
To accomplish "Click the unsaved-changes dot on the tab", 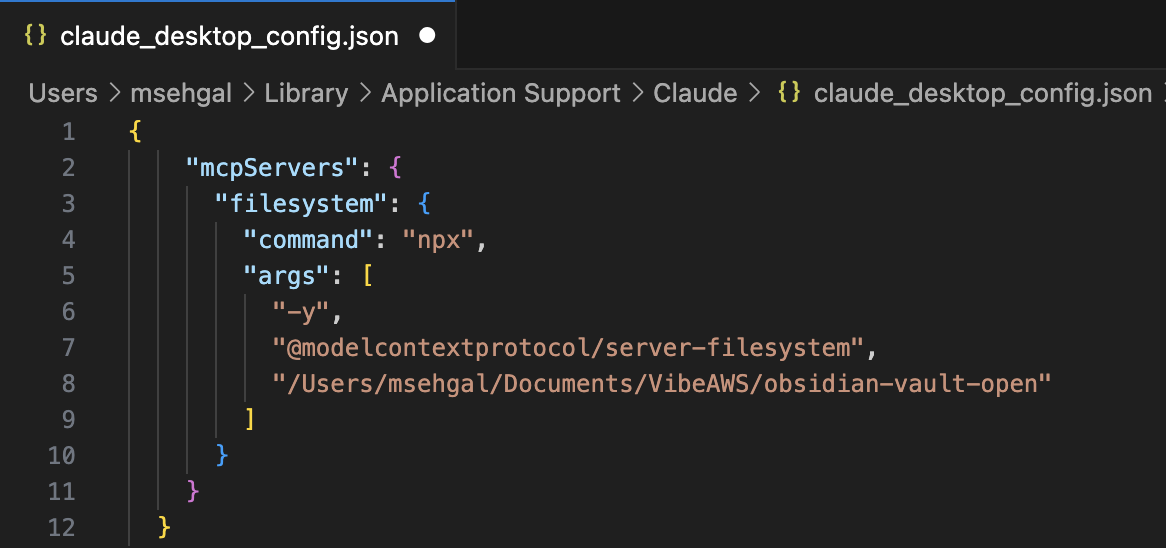I will point(427,37).
